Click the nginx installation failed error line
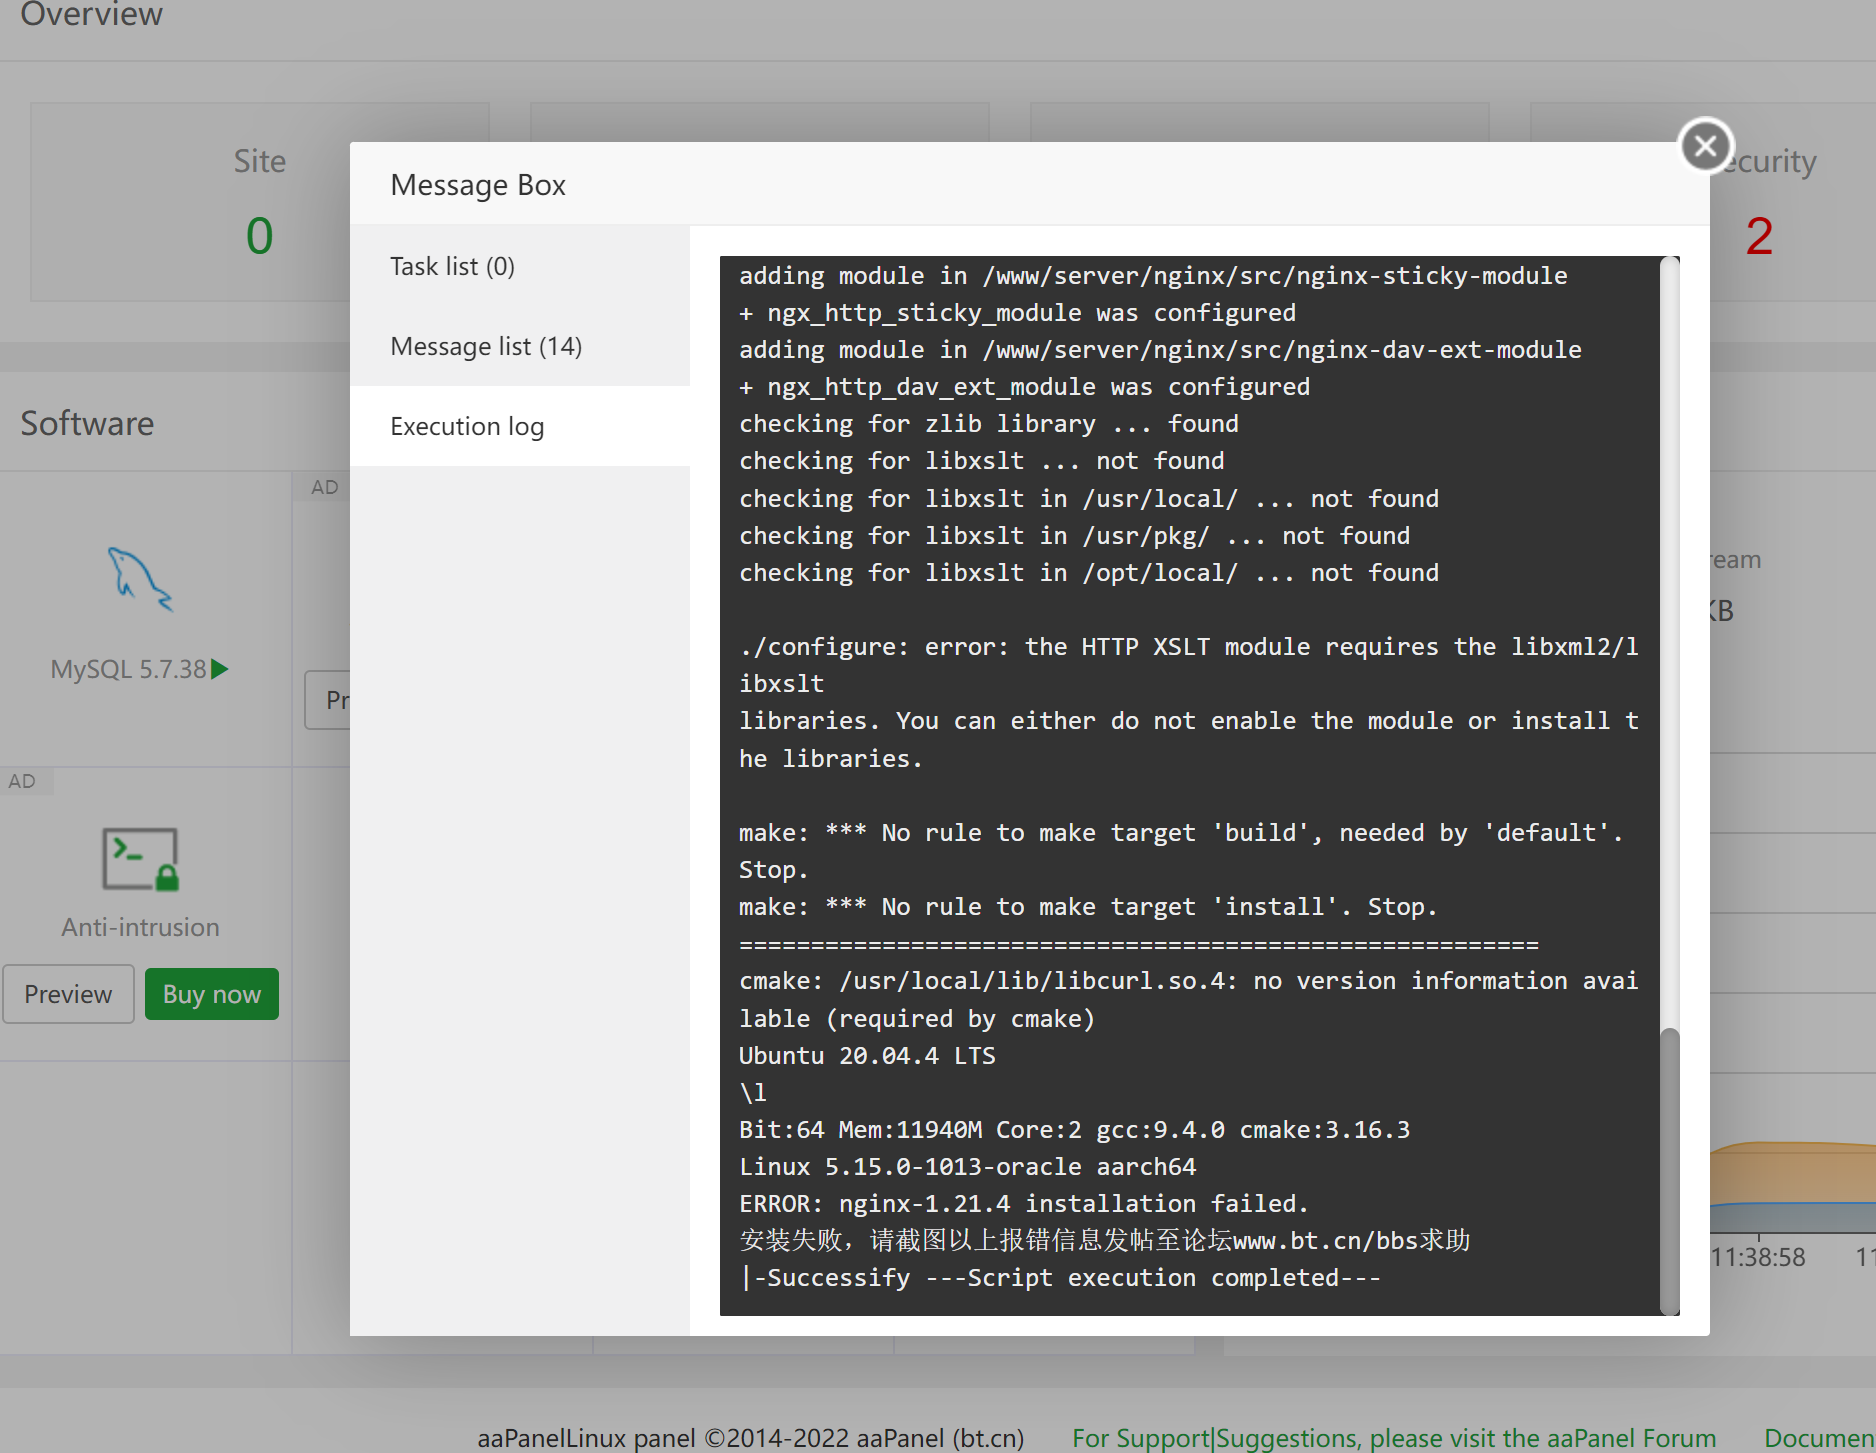The width and height of the screenshot is (1876, 1453). pyautogui.click(x=1023, y=1203)
